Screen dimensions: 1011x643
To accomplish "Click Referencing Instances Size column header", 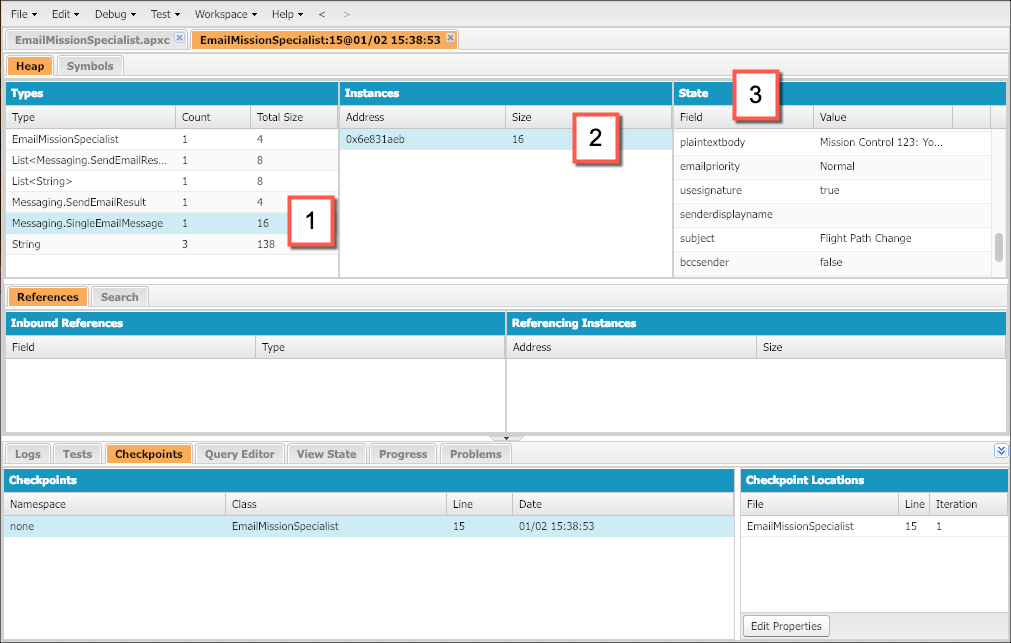I will click(881, 347).
